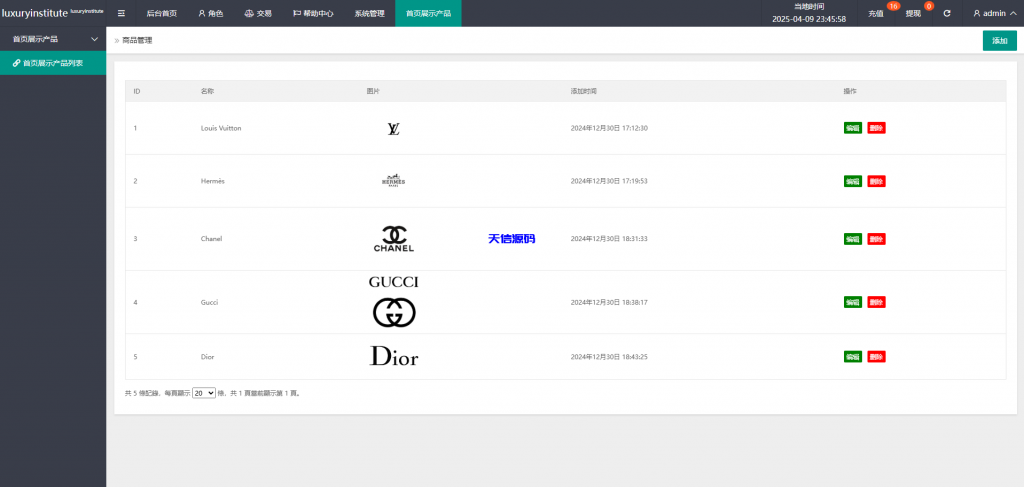The width and height of the screenshot is (1024, 487).
Task: Delete the Gucci row
Action: point(876,302)
